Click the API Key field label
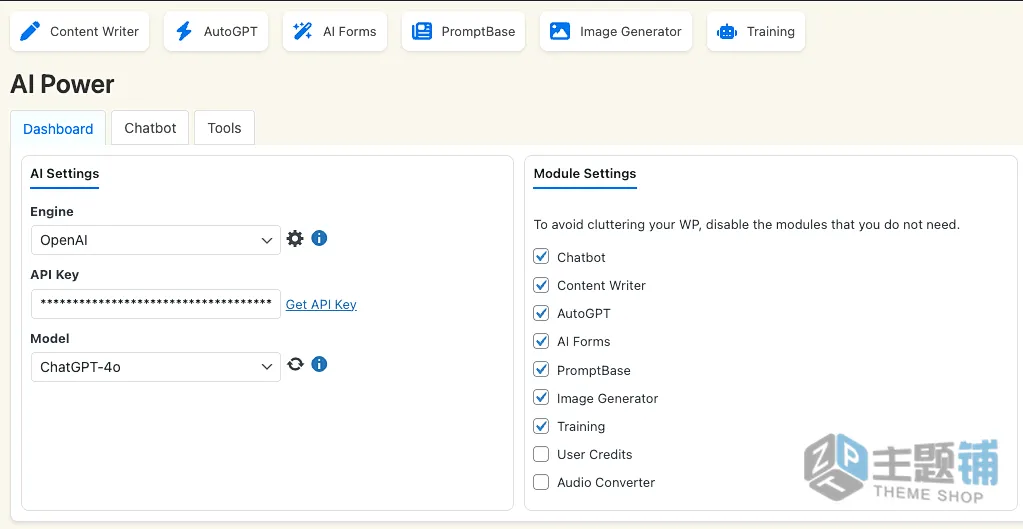This screenshot has width=1023, height=529. tap(55, 275)
